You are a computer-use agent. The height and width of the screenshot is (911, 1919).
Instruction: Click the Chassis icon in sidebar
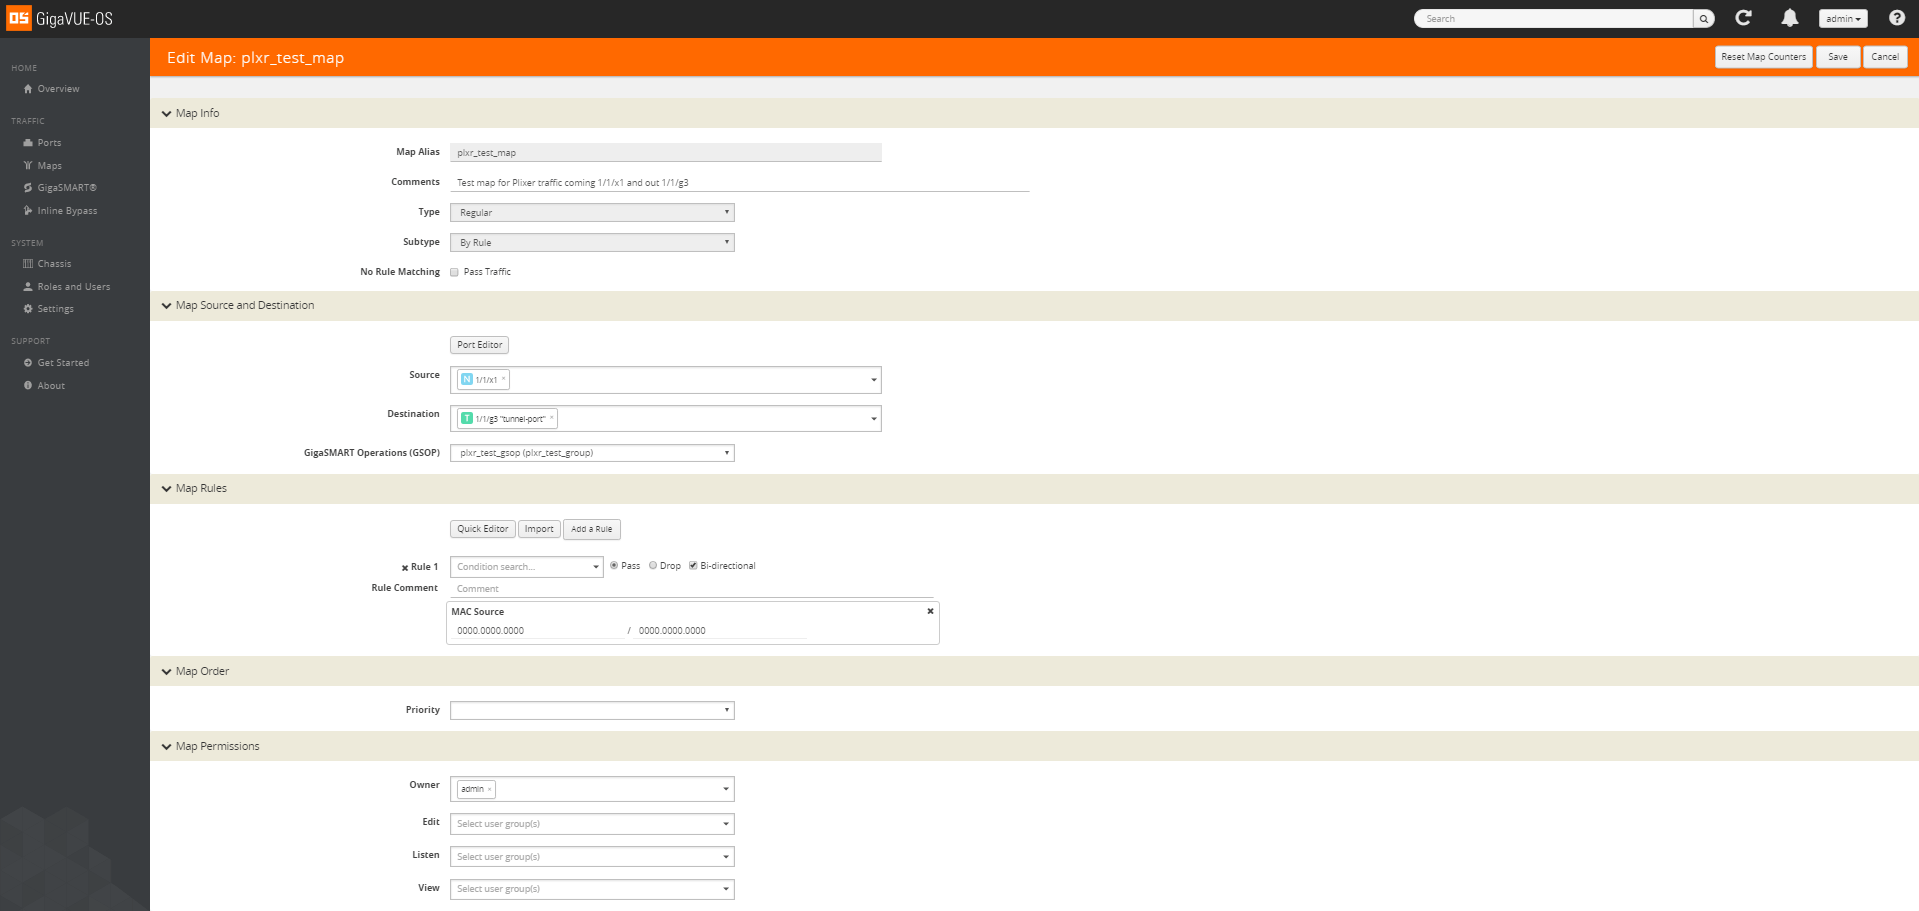[x=28, y=264]
